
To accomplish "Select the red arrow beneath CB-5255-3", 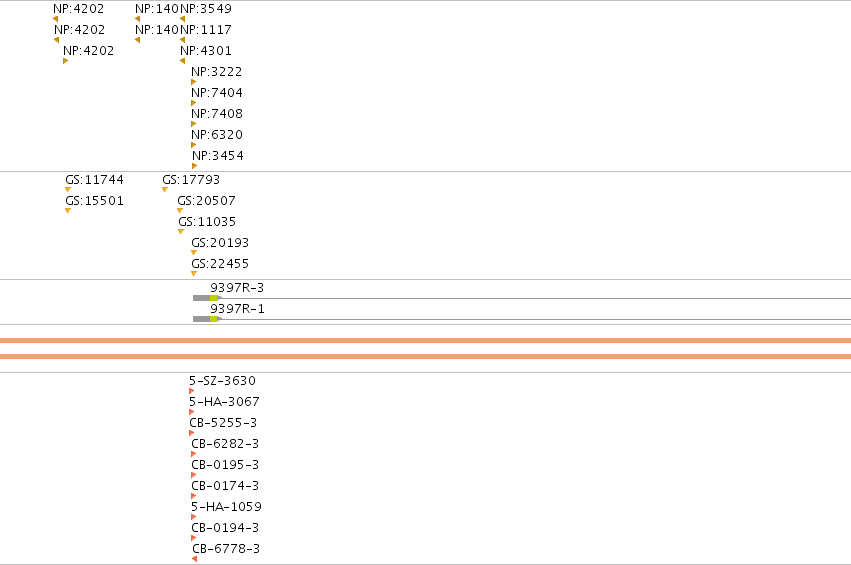I will 192,433.
